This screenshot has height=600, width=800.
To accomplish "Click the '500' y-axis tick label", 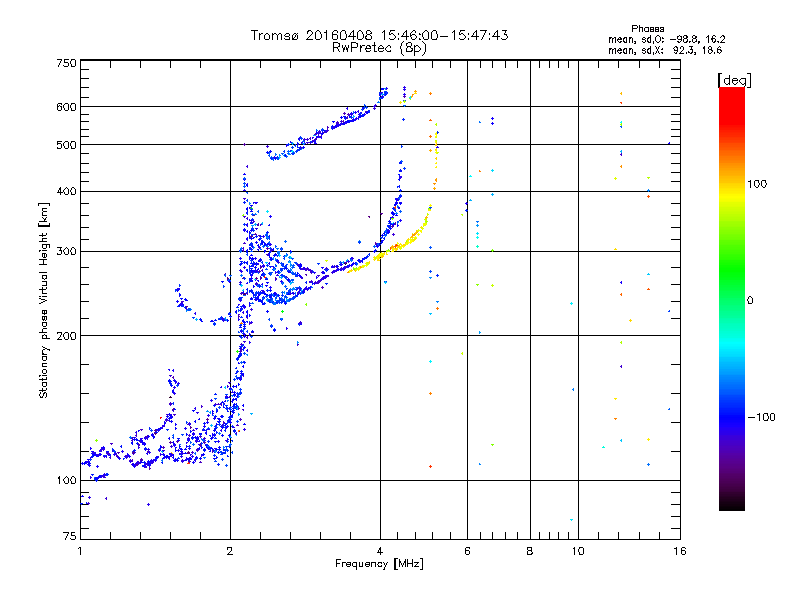I will (x=66, y=145).
